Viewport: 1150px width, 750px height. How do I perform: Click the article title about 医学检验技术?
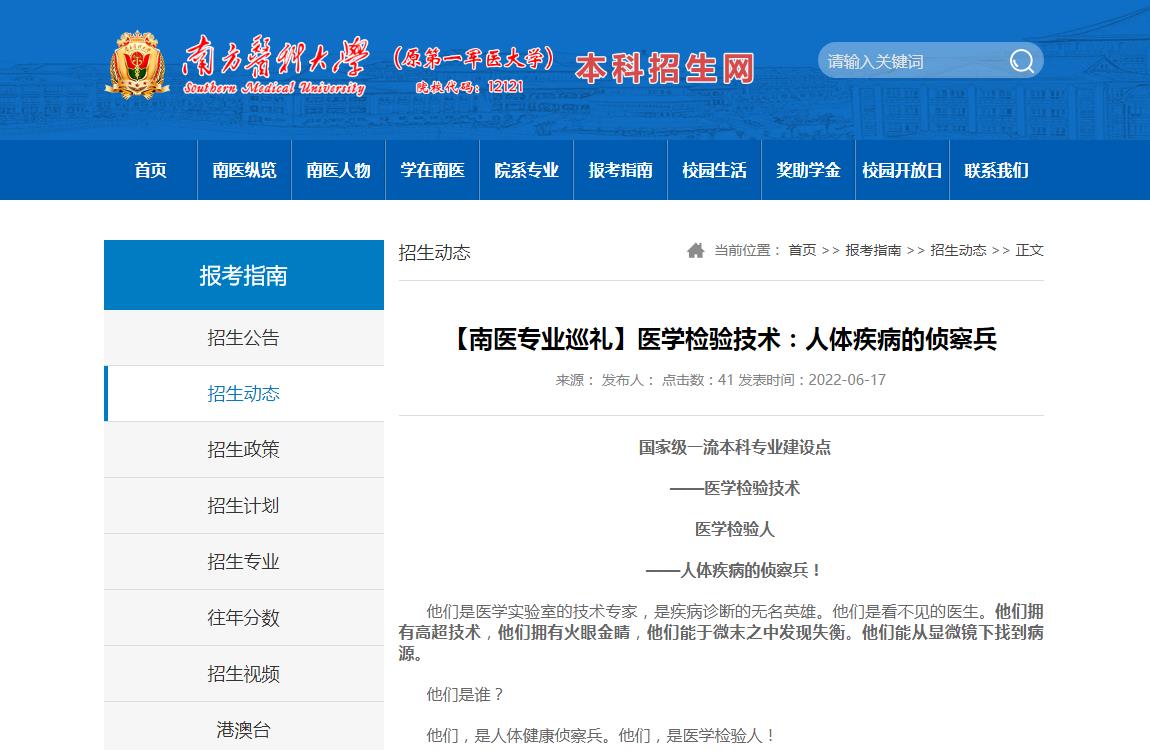pyautogui.click(x=721, y=339)
